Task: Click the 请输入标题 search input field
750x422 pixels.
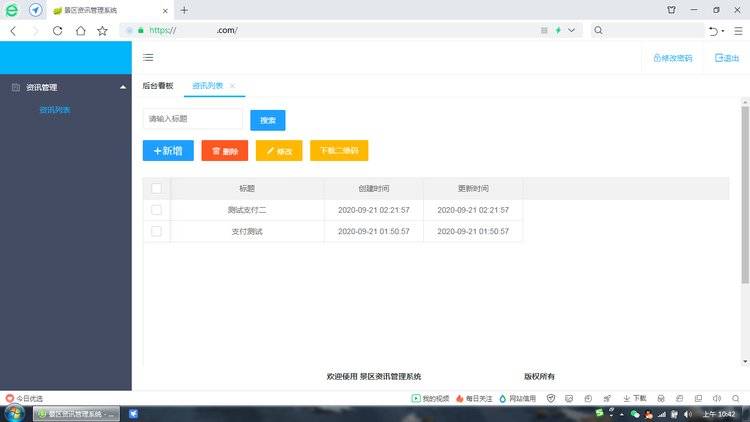Action: (192, 119)
